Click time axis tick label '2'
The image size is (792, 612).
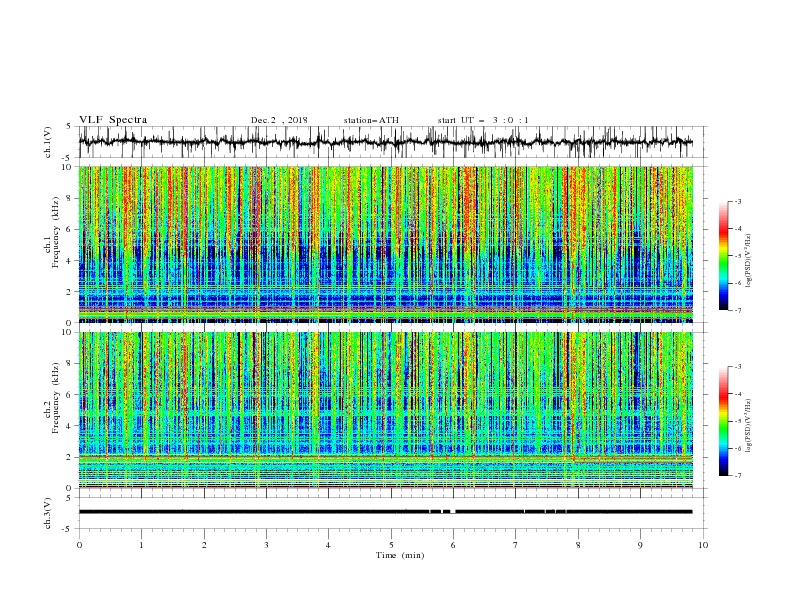204,545
